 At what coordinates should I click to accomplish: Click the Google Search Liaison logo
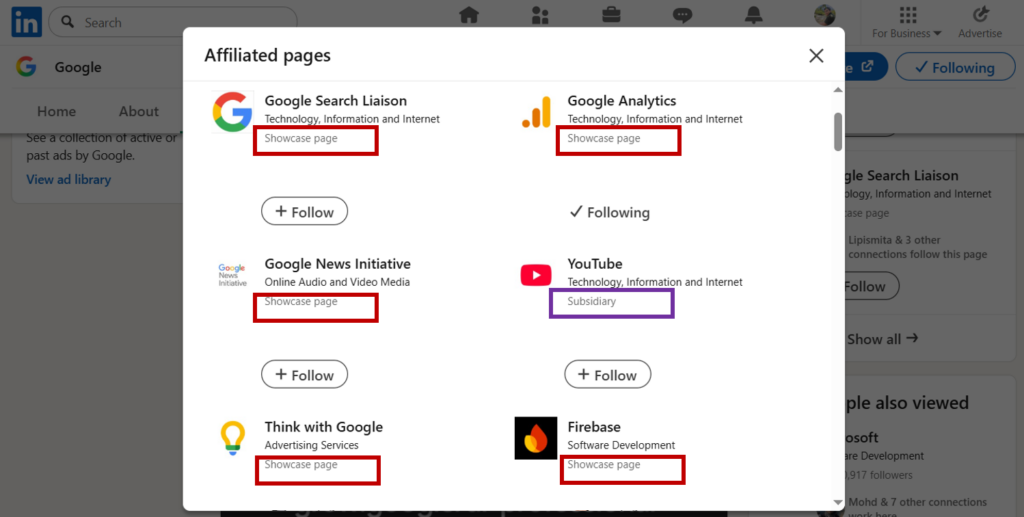point(232,112)
